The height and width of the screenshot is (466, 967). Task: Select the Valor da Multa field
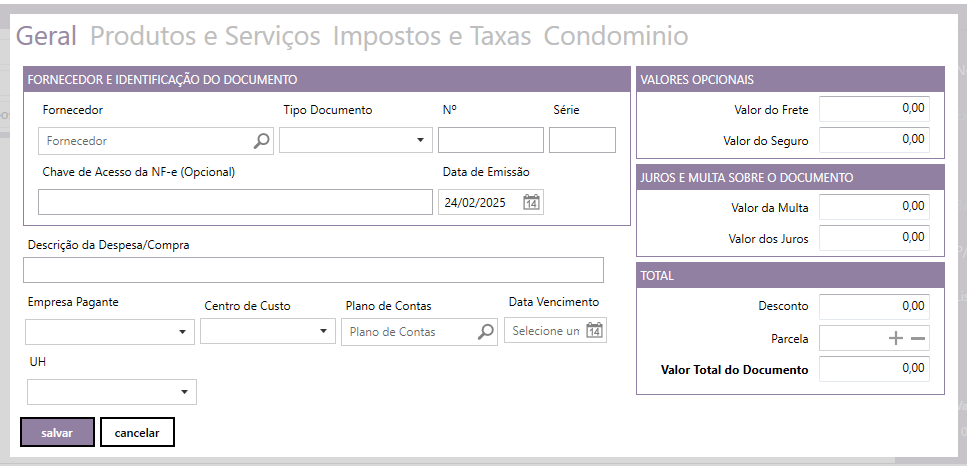click(x=874, y=207)
